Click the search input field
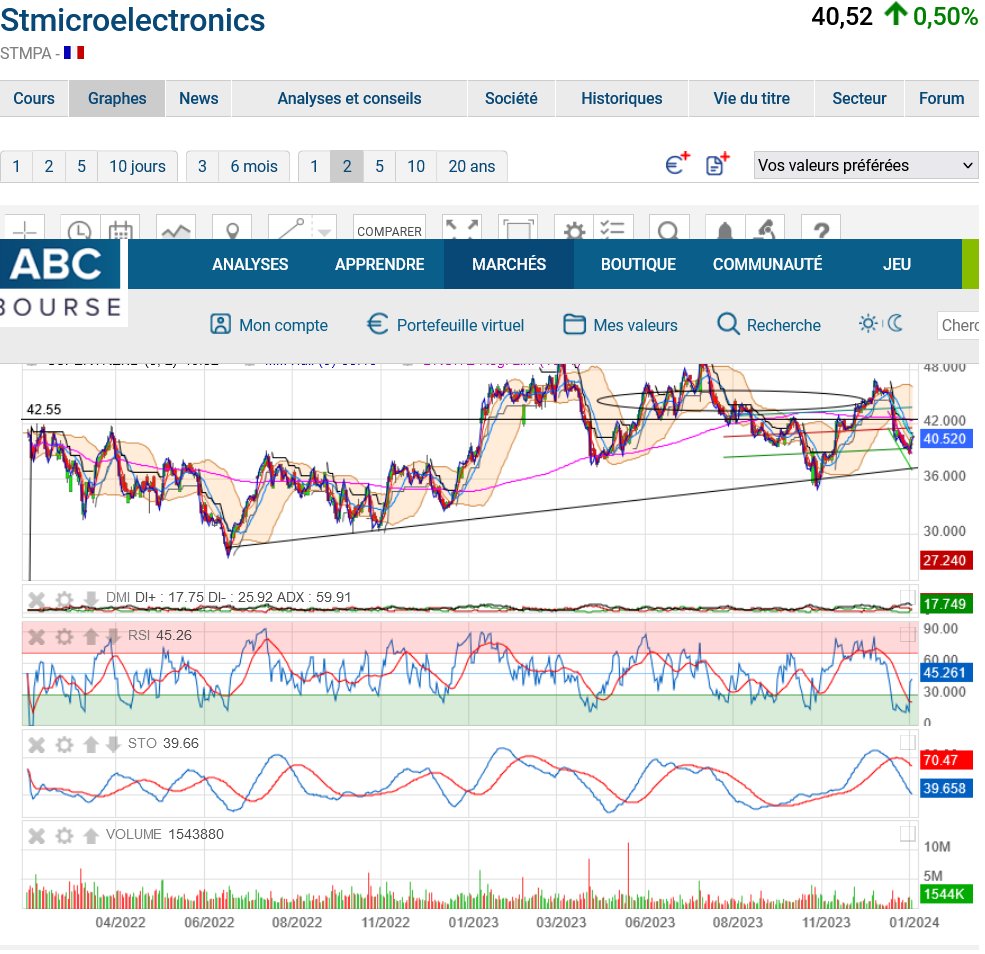Image resolution: width=985 pixels, height=954 pixels. pyautogui.click(x=958, y=325)
